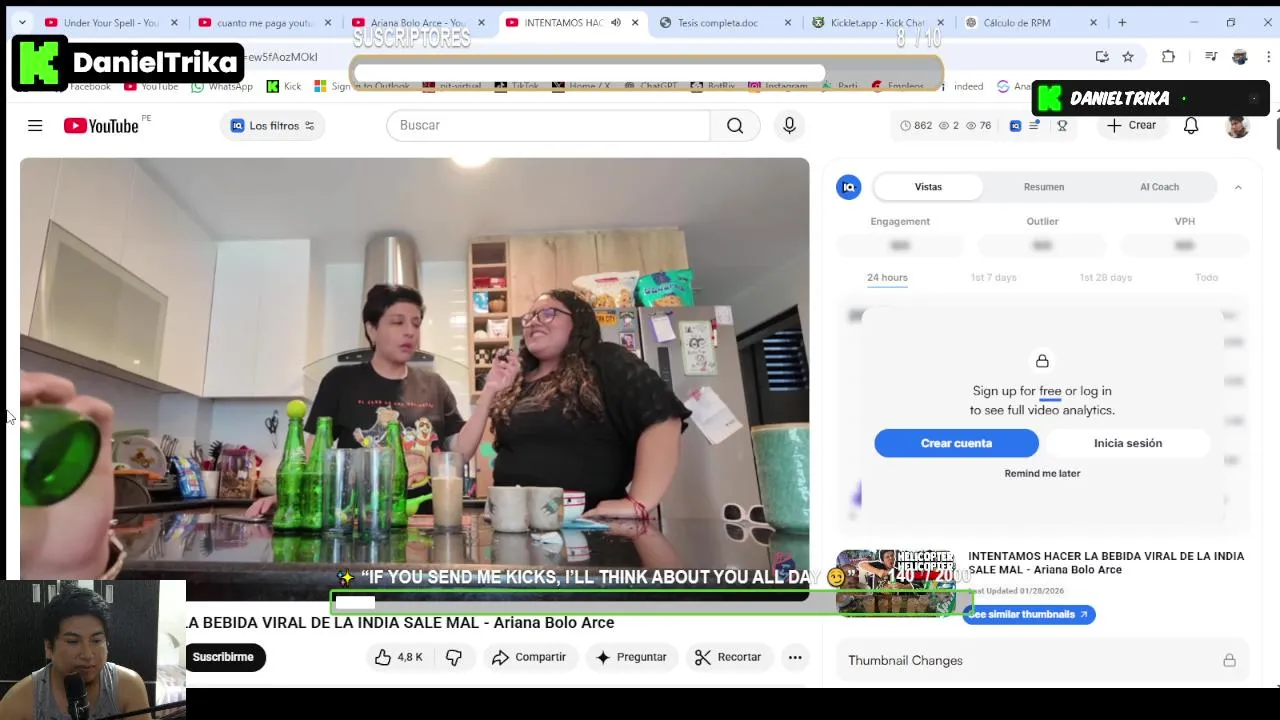Open the indeed bookmark
The image size is (1280, 720).
tap(968, 87)
